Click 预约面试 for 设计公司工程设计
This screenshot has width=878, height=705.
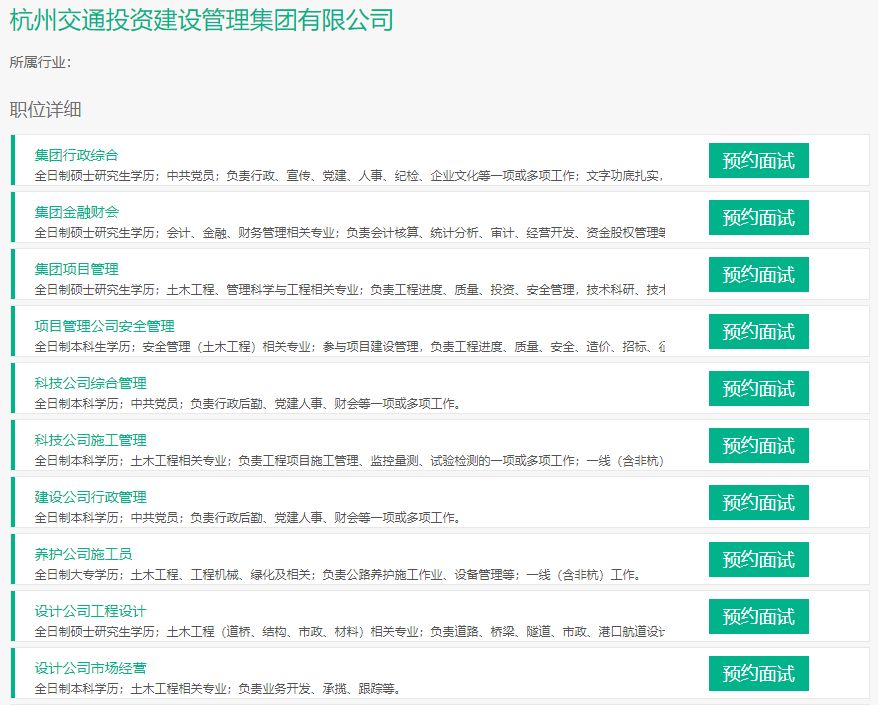tap(759, 617)
